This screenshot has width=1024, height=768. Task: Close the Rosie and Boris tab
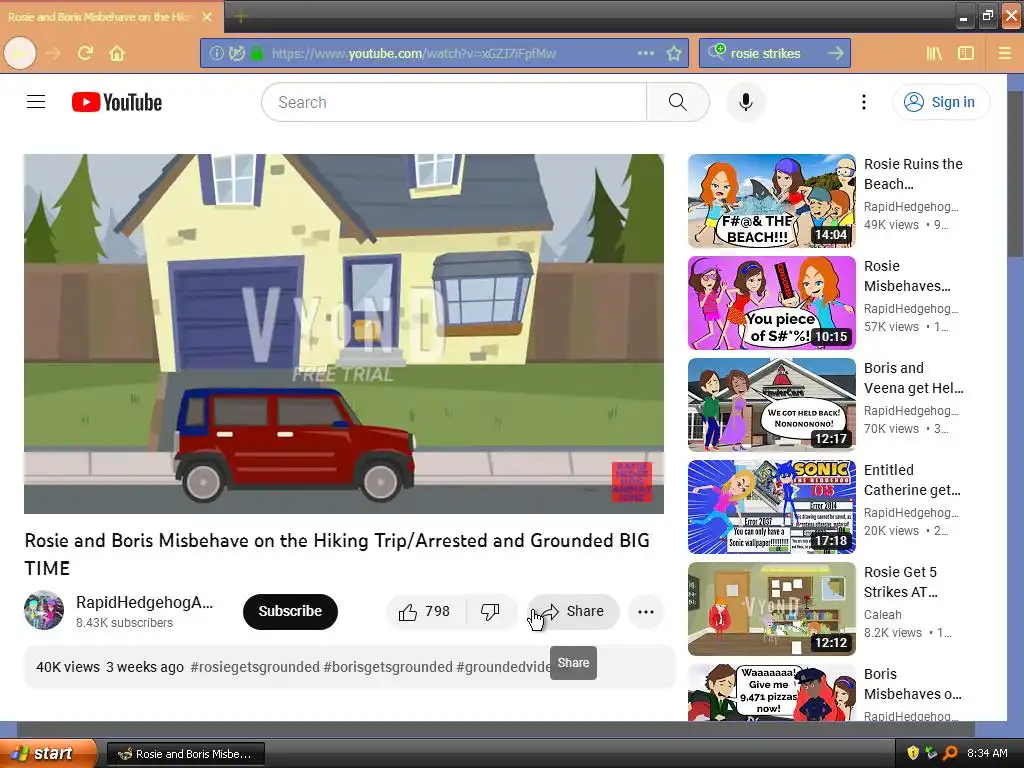click(207, 17)
